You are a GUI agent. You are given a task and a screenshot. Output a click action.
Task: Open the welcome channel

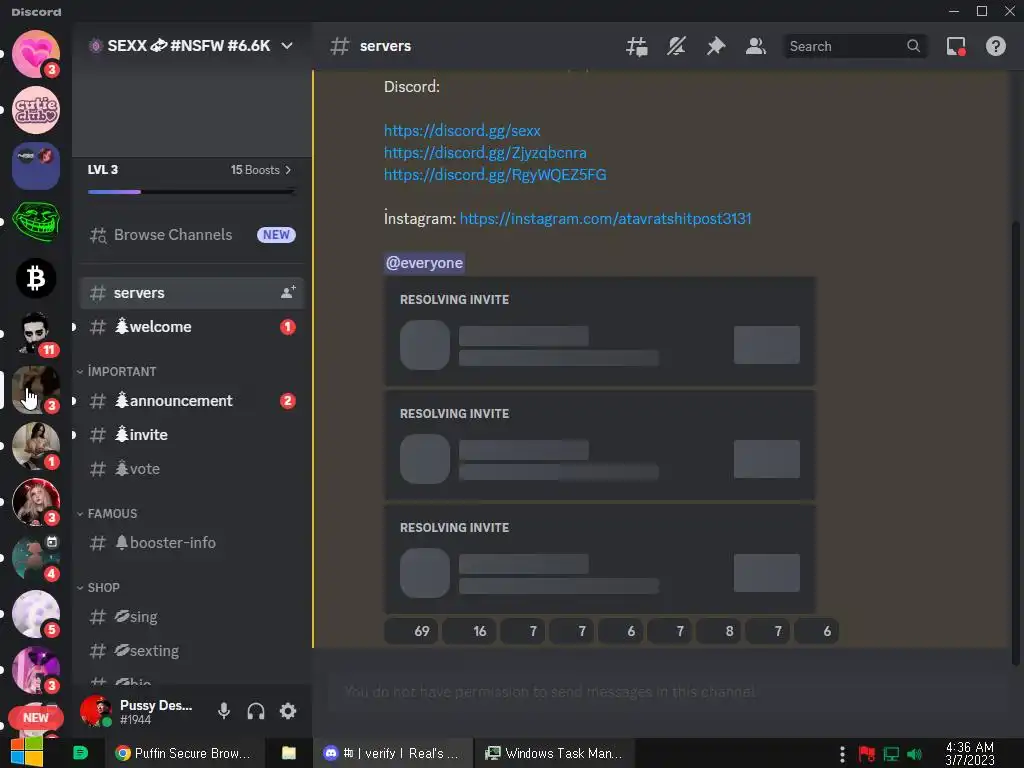coord(192,327)
